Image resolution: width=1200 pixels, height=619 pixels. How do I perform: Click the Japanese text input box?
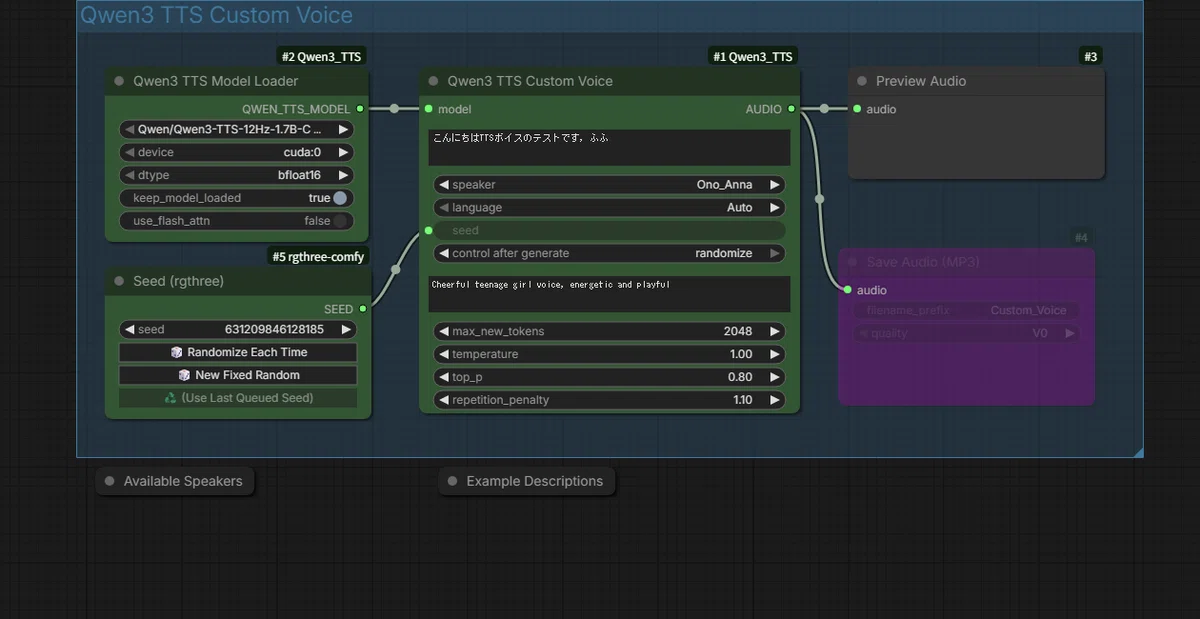(x=609, y=147)
